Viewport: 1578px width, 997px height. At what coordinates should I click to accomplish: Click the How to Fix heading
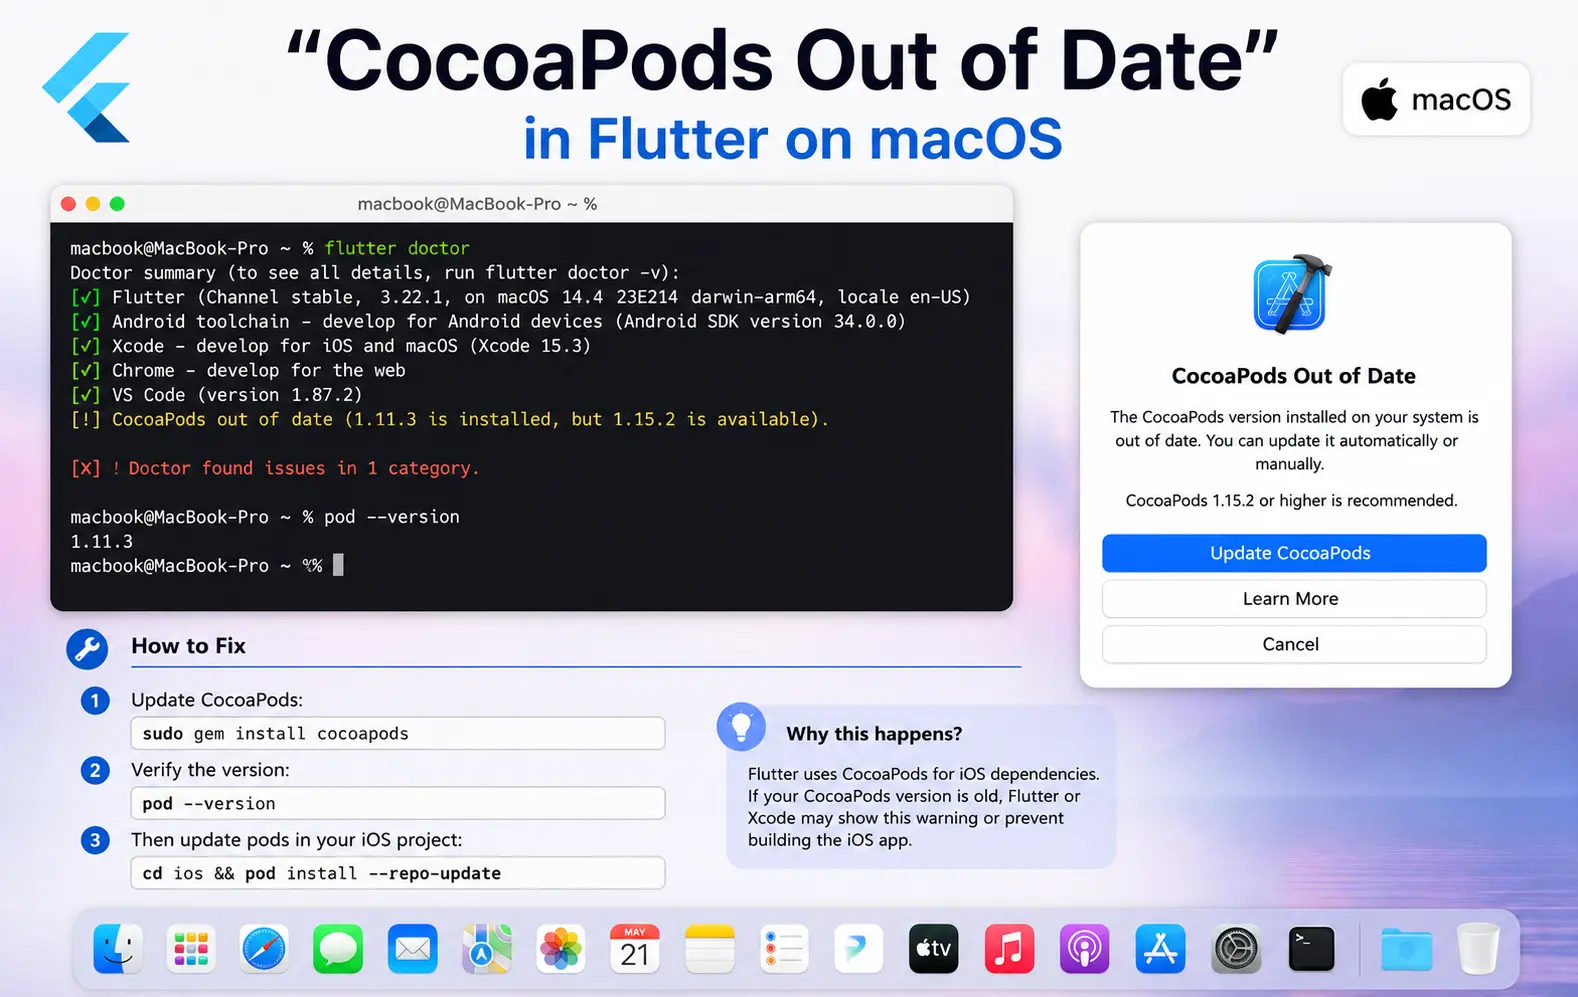188,646
